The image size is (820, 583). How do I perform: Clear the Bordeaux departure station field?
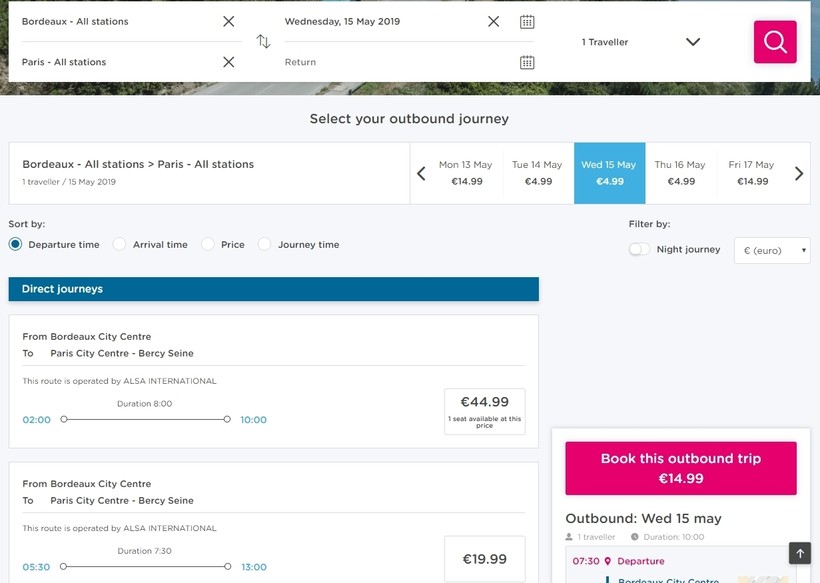point(229,21)
